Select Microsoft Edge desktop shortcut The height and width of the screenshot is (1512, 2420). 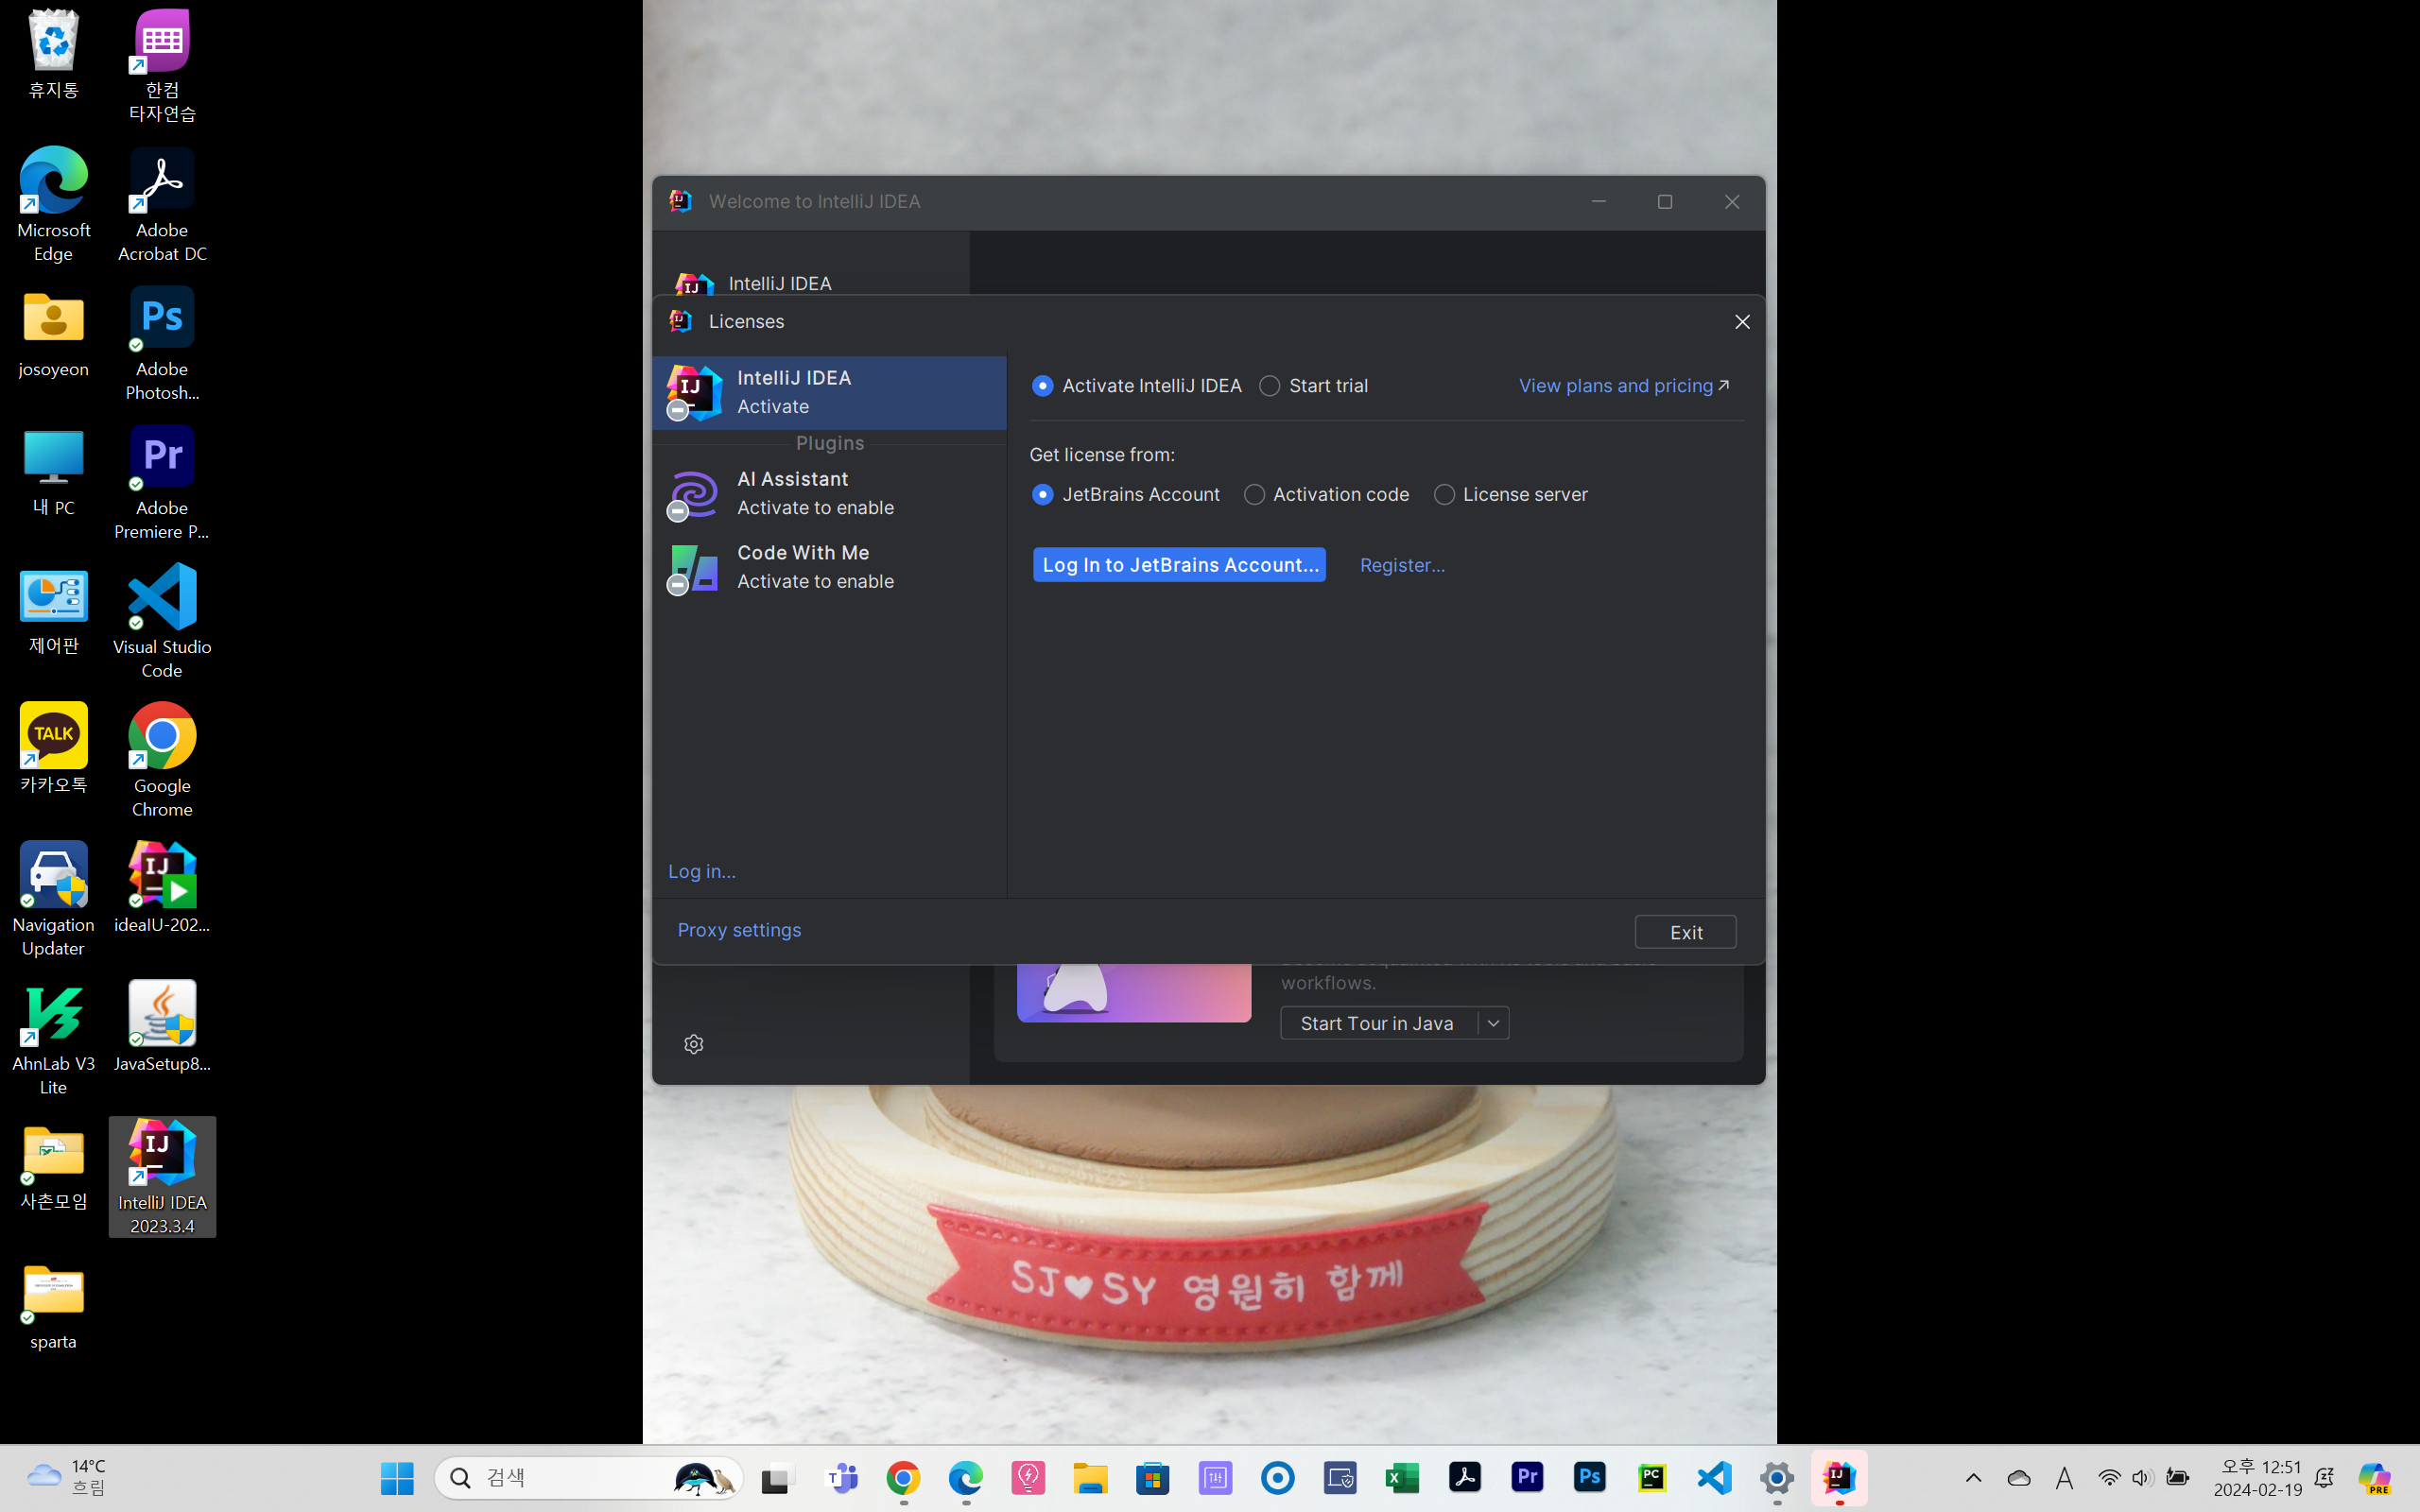(x=54, y=205)
